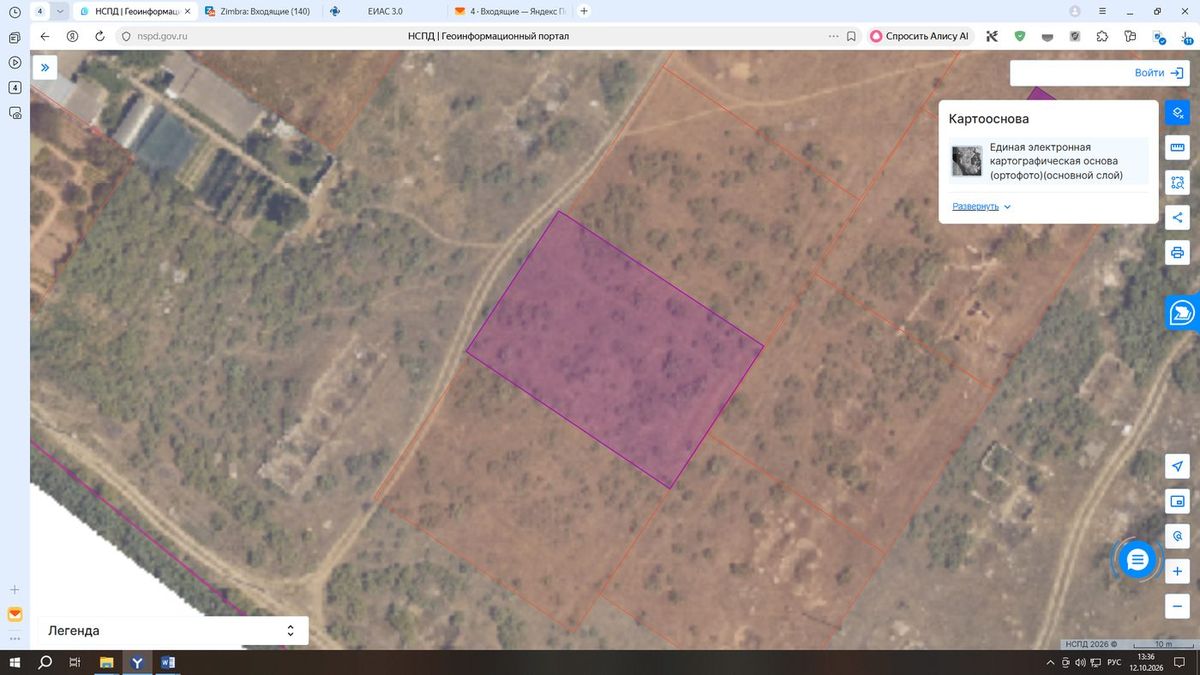The width and height of the screenshot is (1200, 675).
Task: Open the chat assistant bubble
Action: tap(1137, 560)
